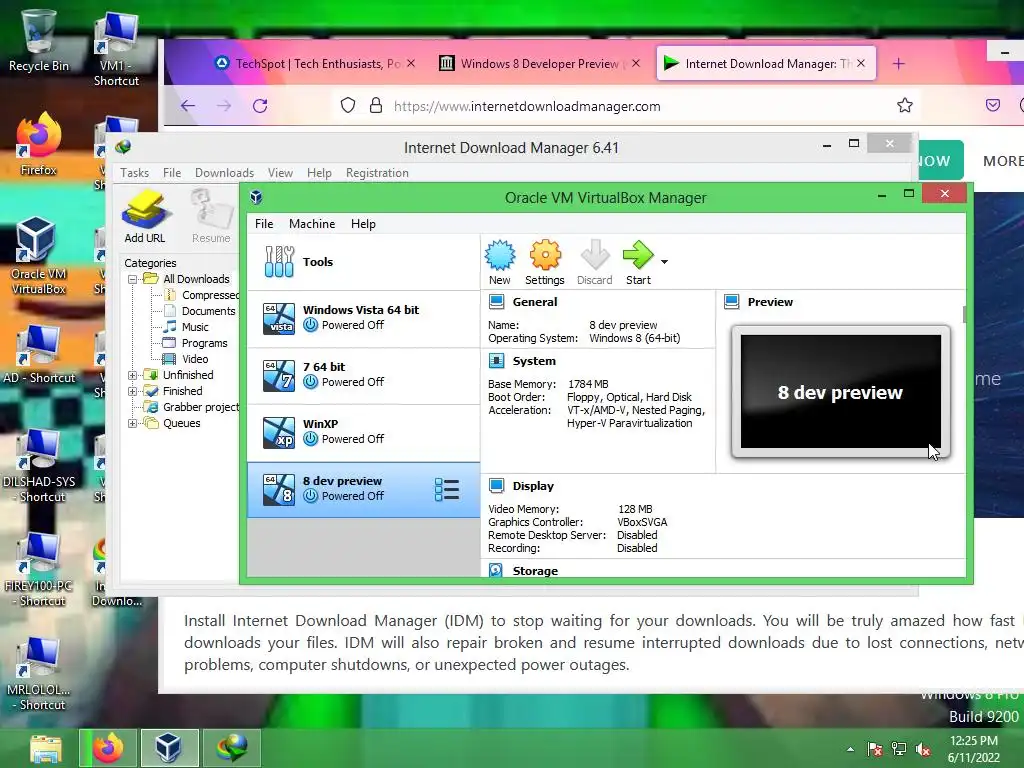
Task: Click System section header in details
Action: [534, 361]
